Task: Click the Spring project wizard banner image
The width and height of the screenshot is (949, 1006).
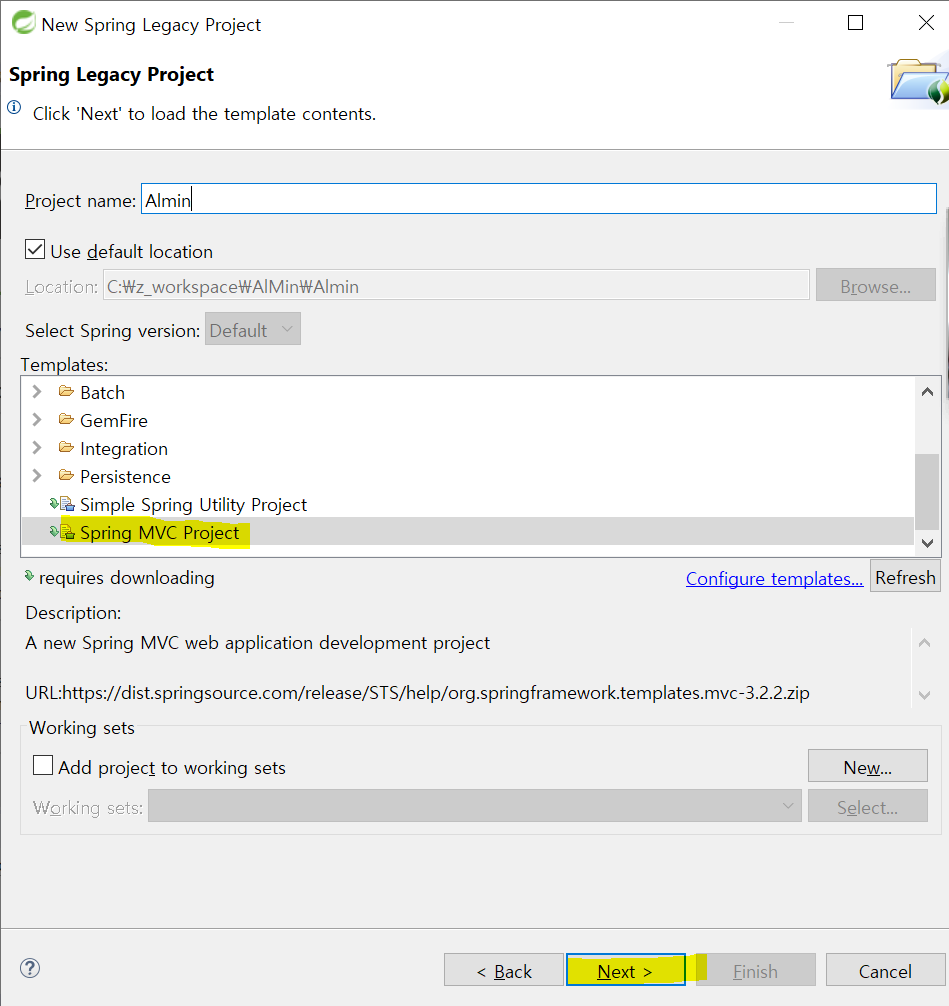Action: (x=918, y=81)
